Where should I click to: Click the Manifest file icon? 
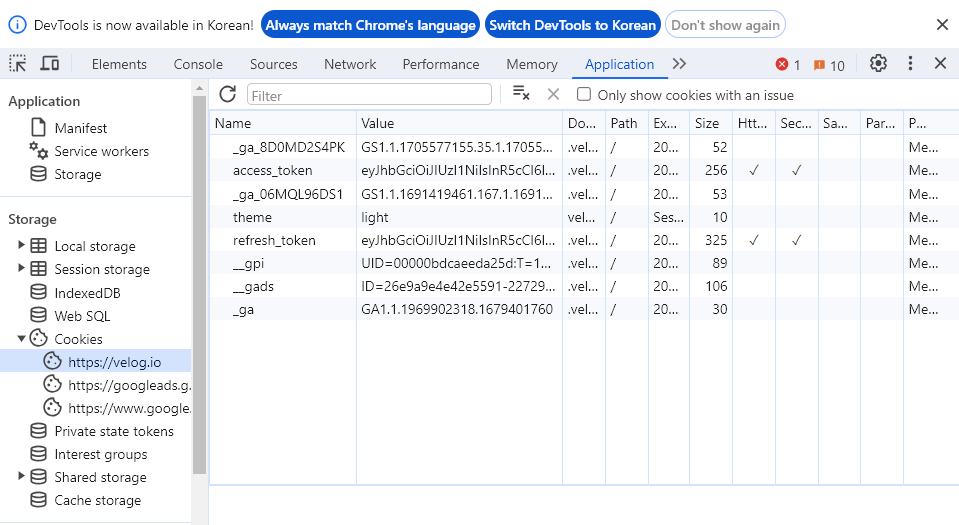click(39, 127)
